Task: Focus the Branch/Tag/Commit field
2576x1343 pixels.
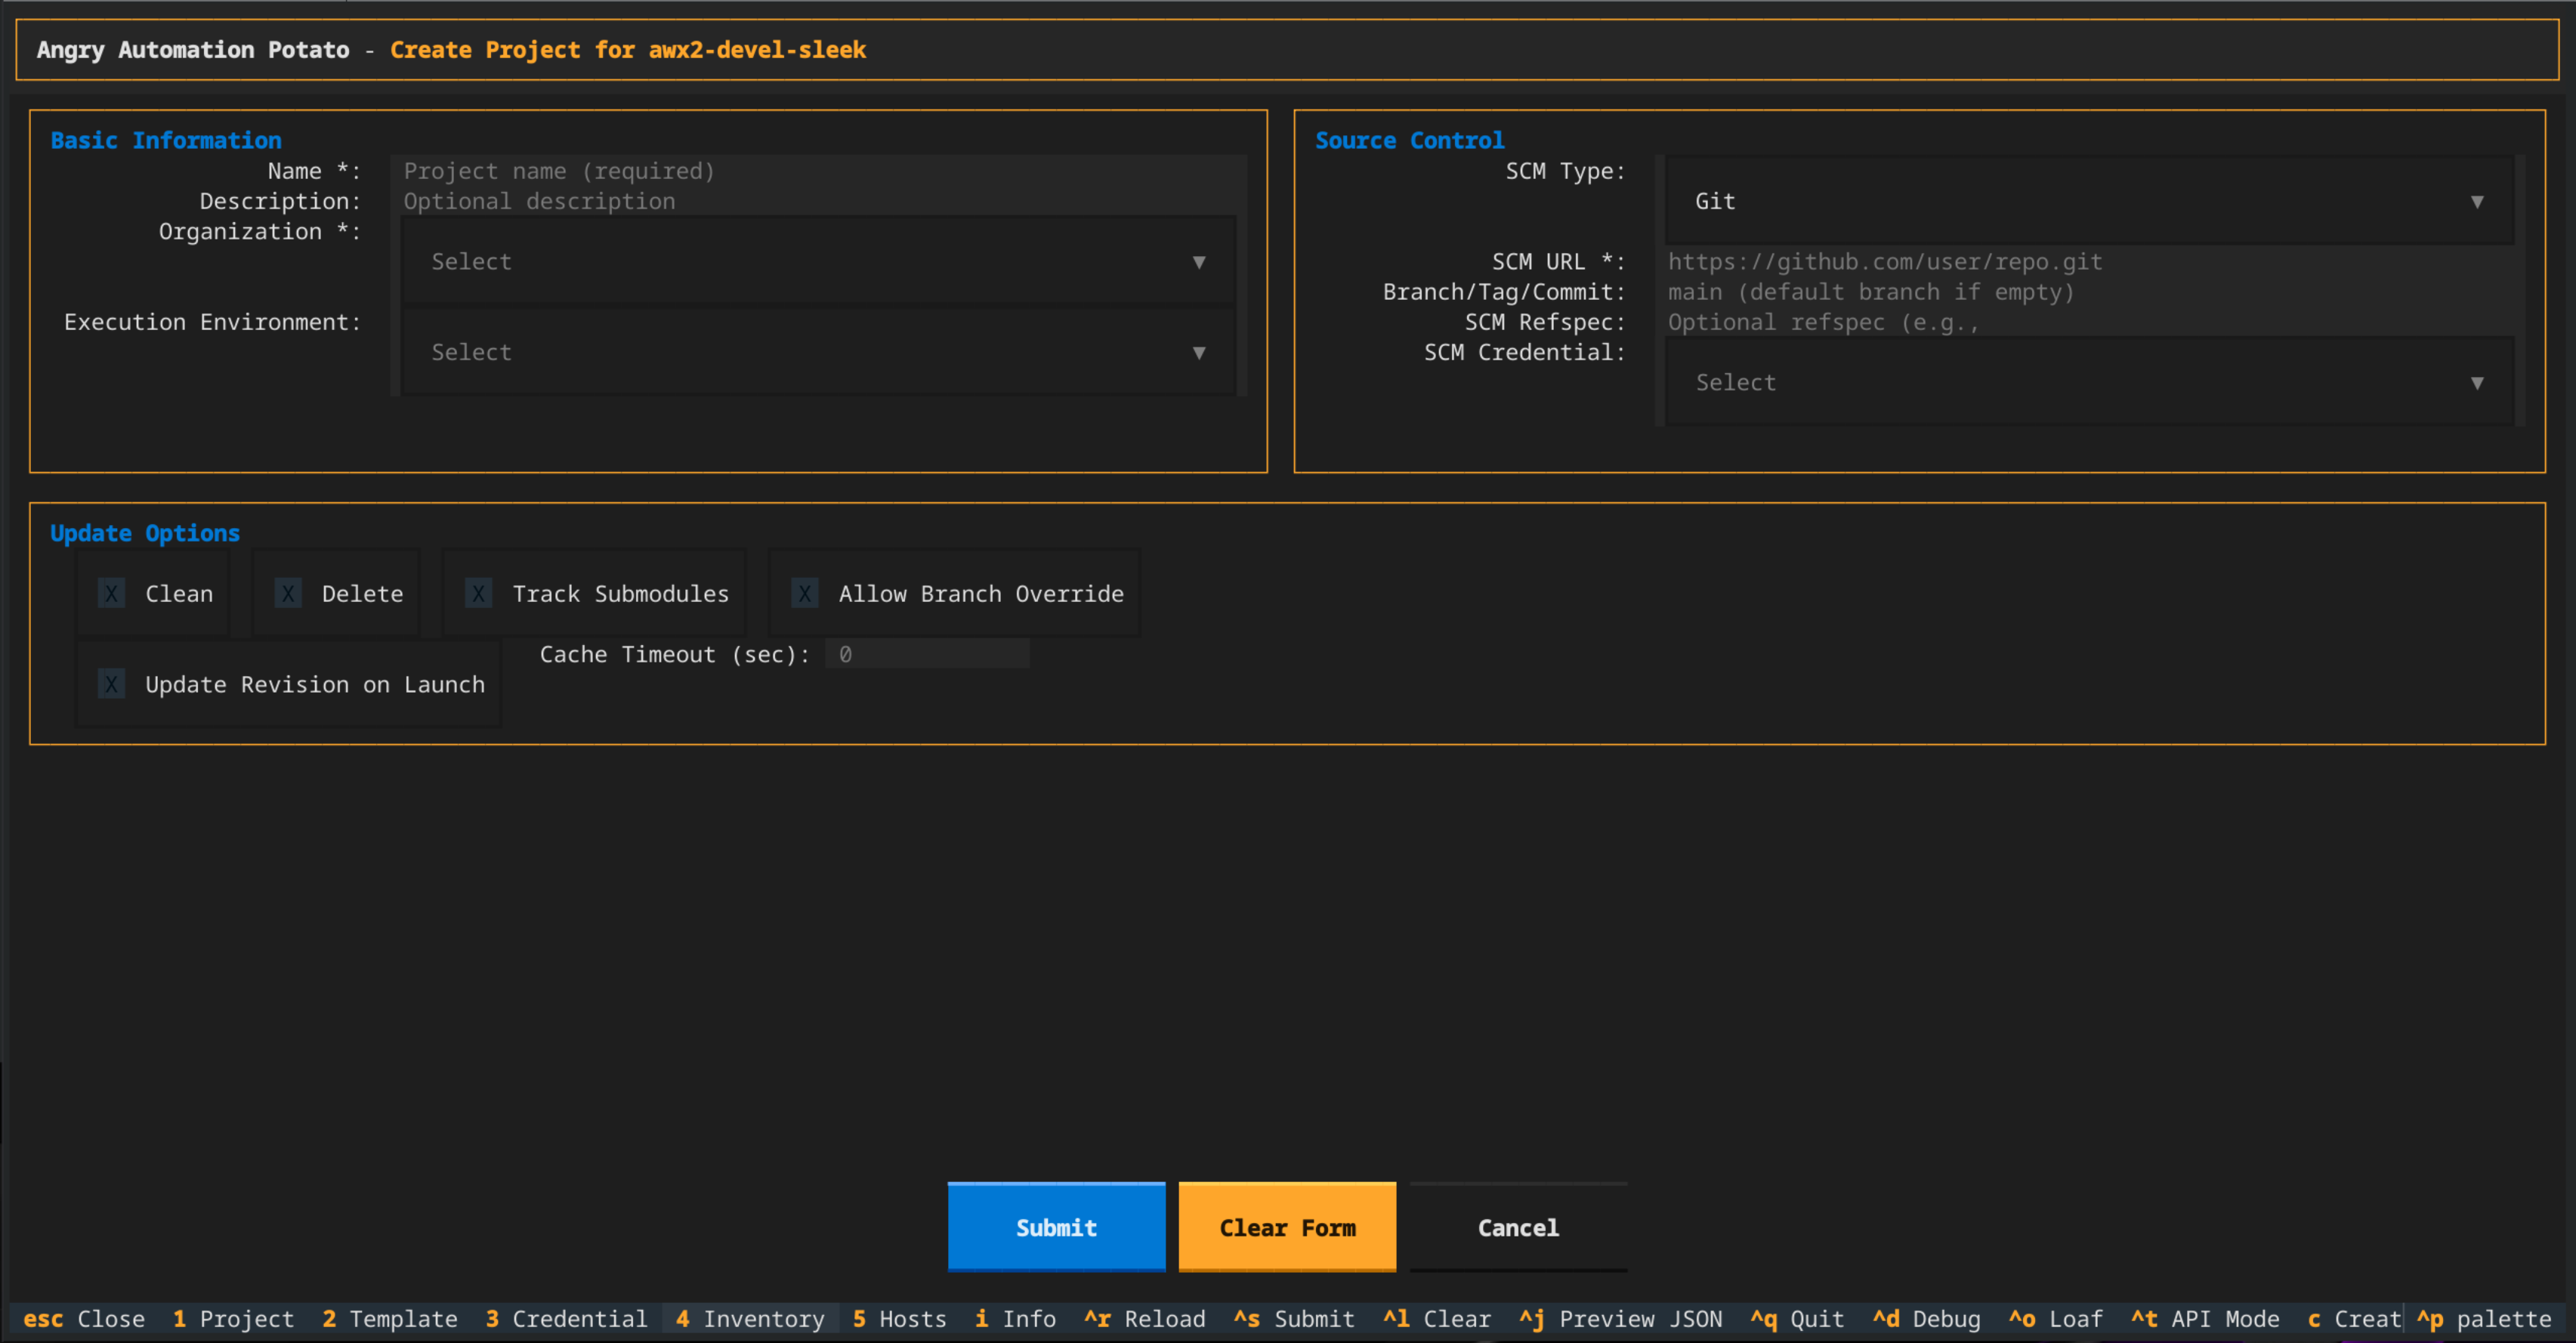Action: [2090, 292]
